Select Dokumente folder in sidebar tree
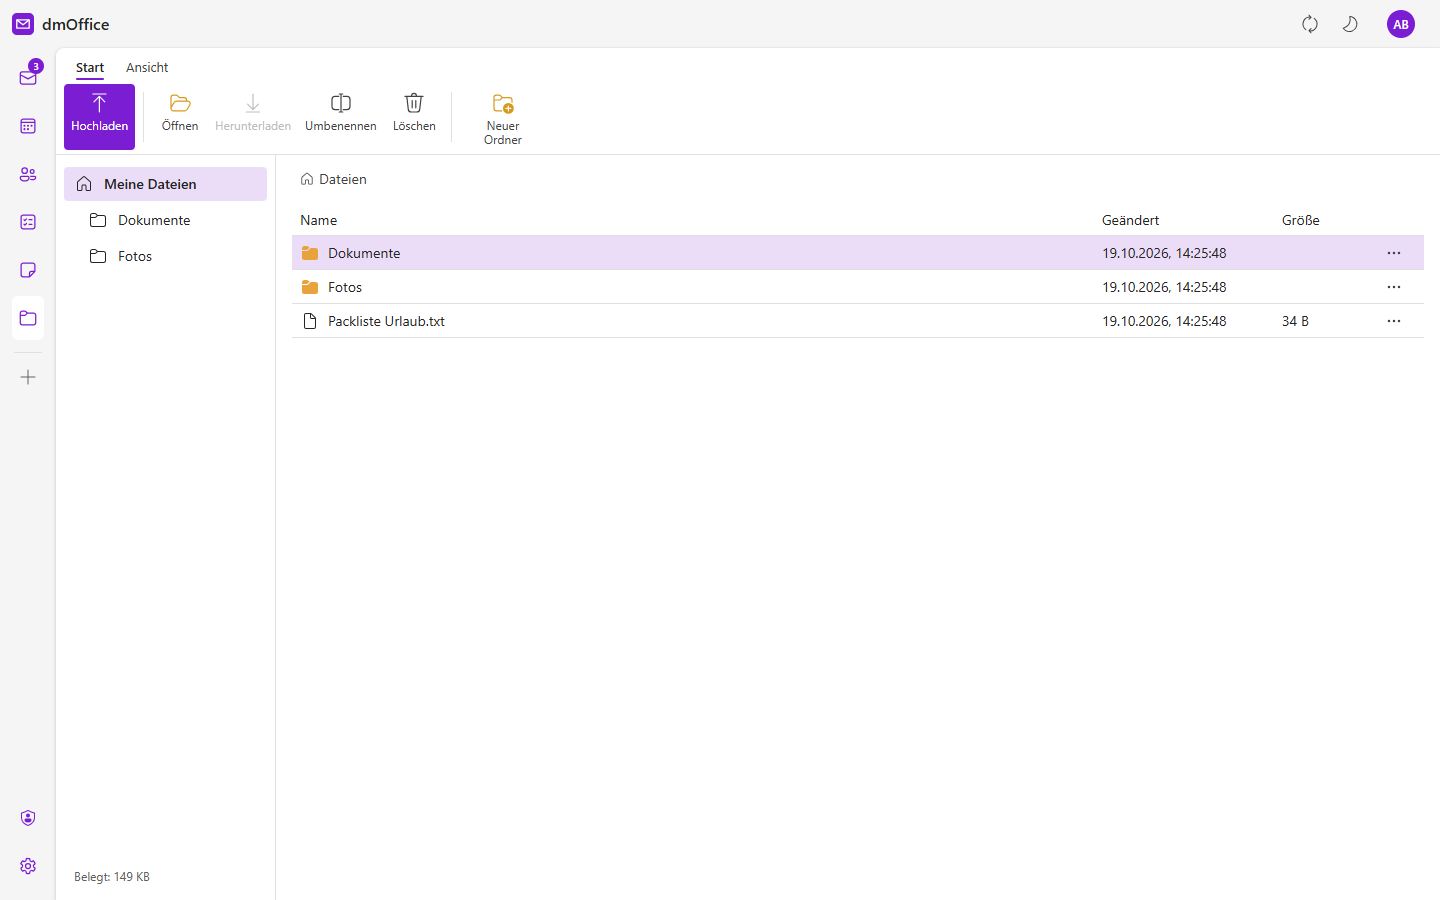Image resolution: width=1440 pixels, height=900 pixels. pyautogui.click(x=165, y=220)
